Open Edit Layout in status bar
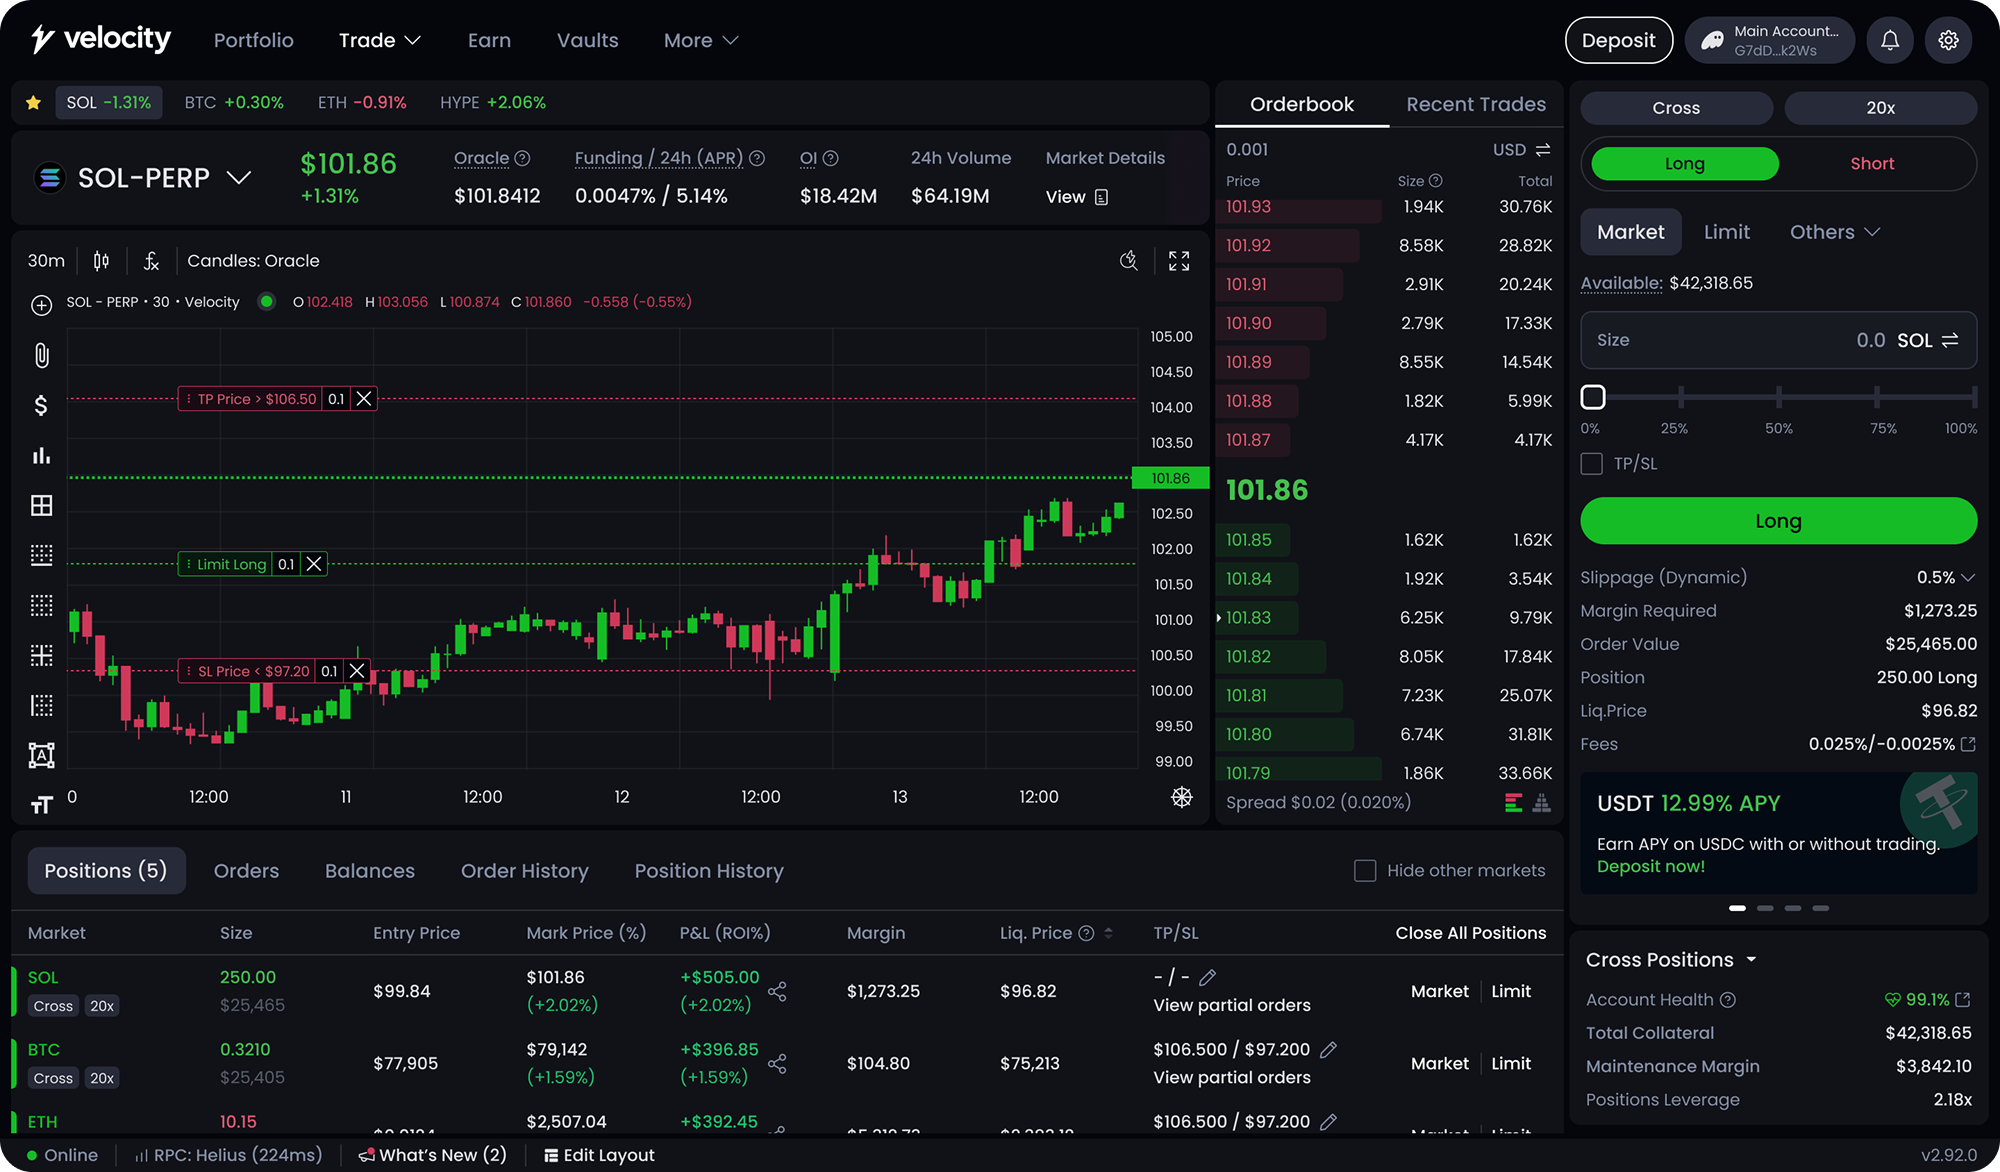2000x1172 pixels. point(599,1155)
